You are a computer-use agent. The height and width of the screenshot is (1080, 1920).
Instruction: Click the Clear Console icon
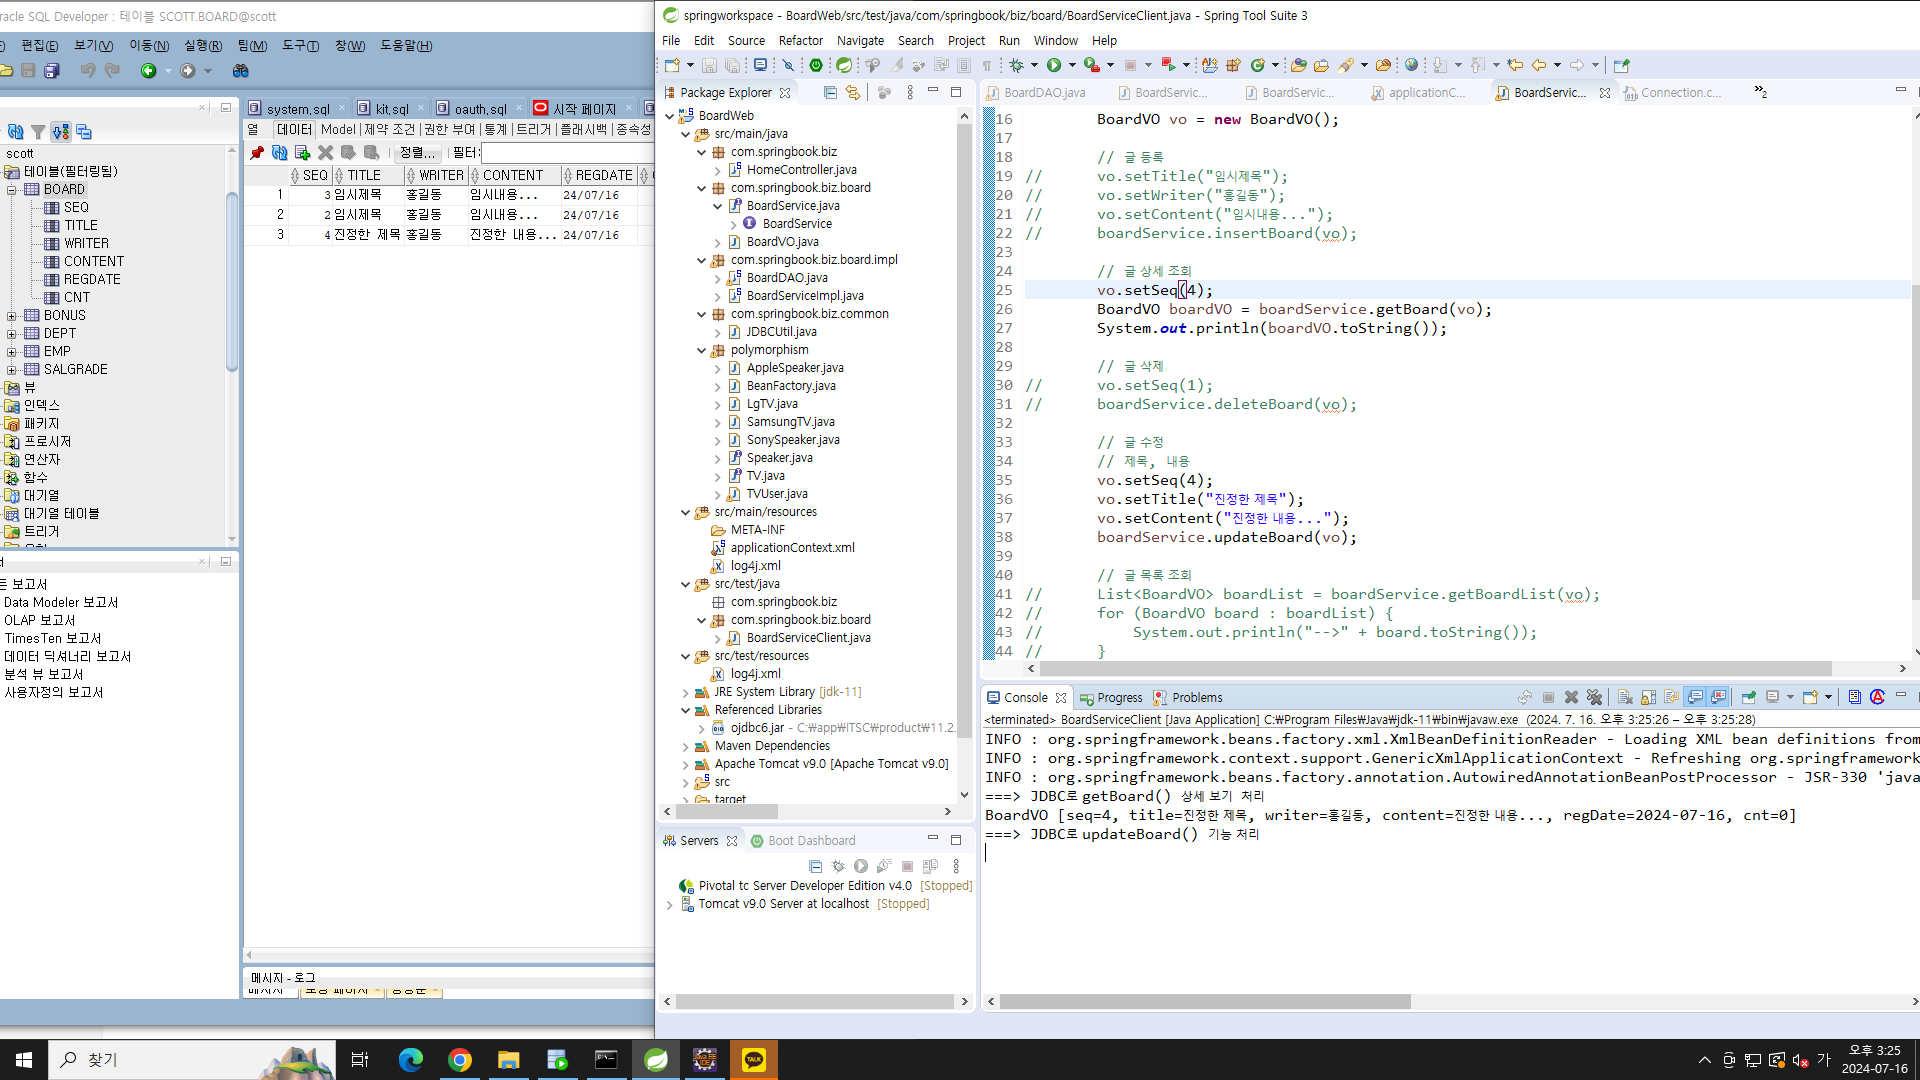coord(1625,697)
